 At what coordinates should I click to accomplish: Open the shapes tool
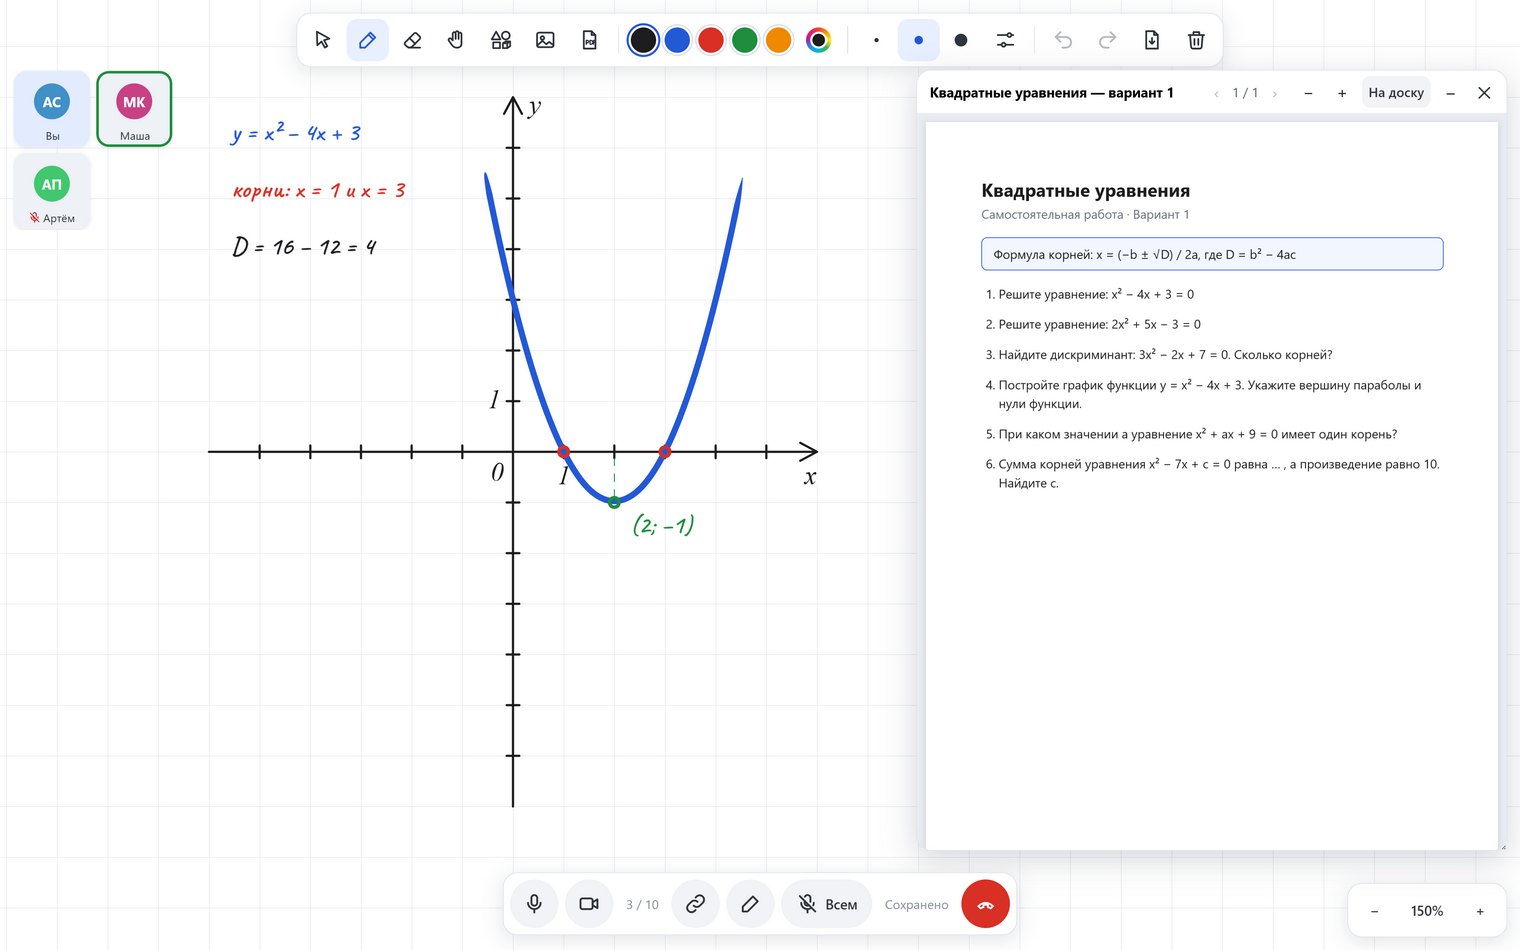point(501,40)
